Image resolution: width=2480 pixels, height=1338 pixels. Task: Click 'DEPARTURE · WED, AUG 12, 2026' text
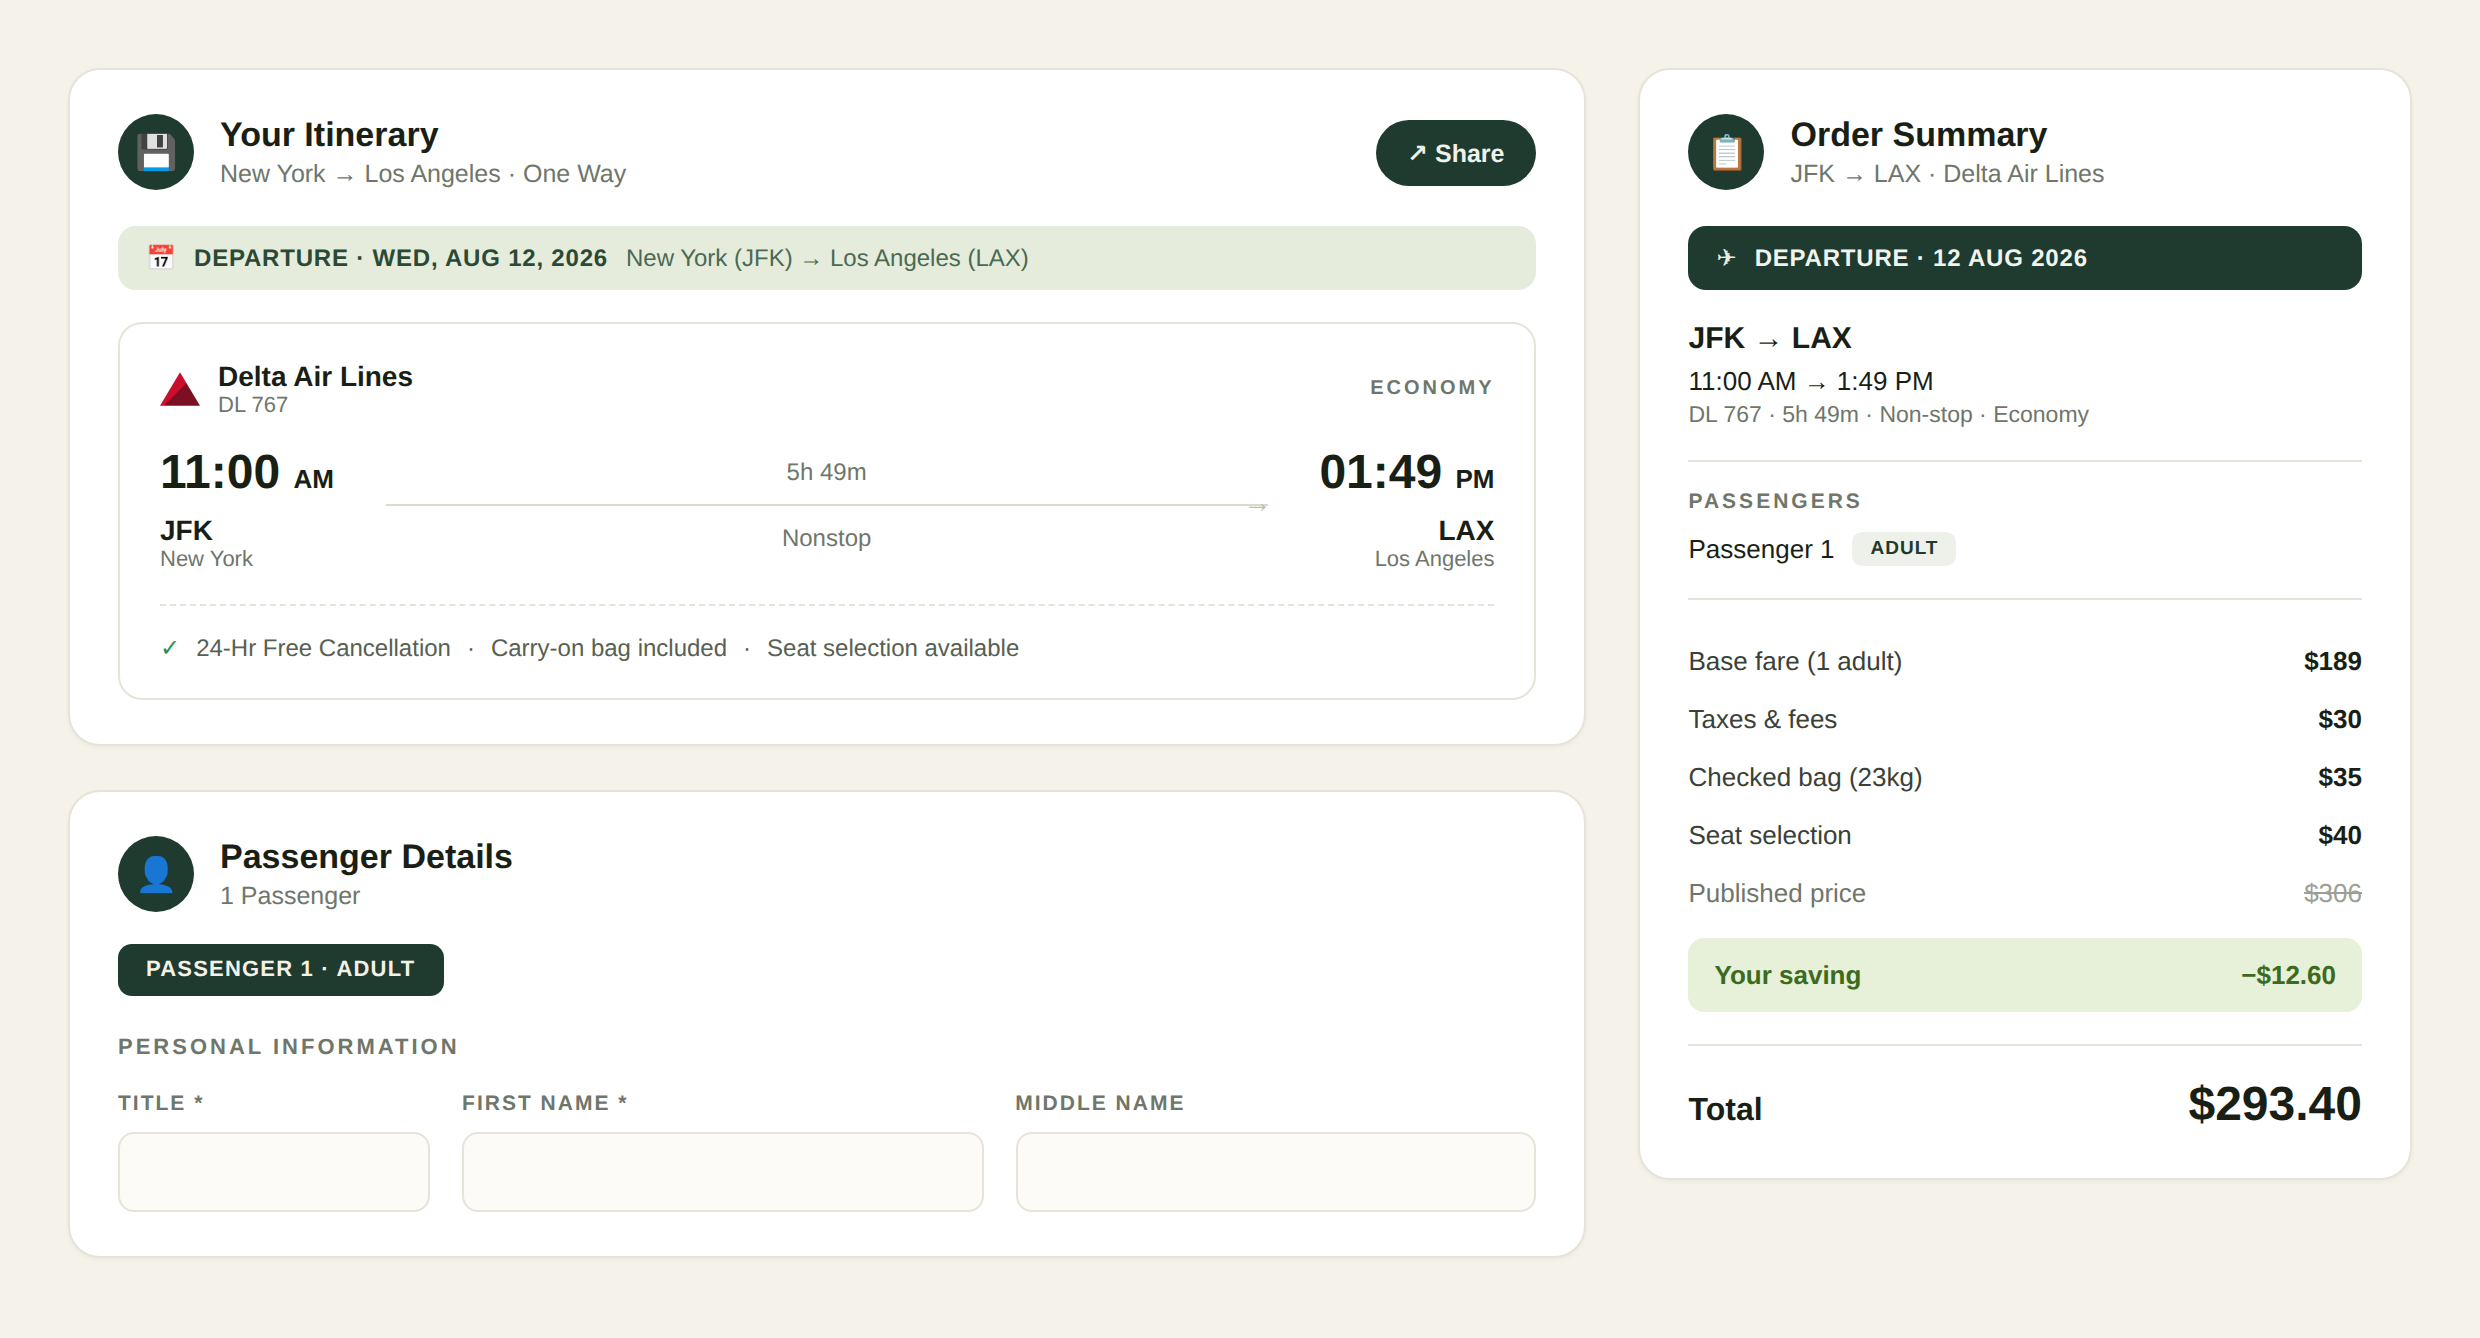click(x=400, y=258)
